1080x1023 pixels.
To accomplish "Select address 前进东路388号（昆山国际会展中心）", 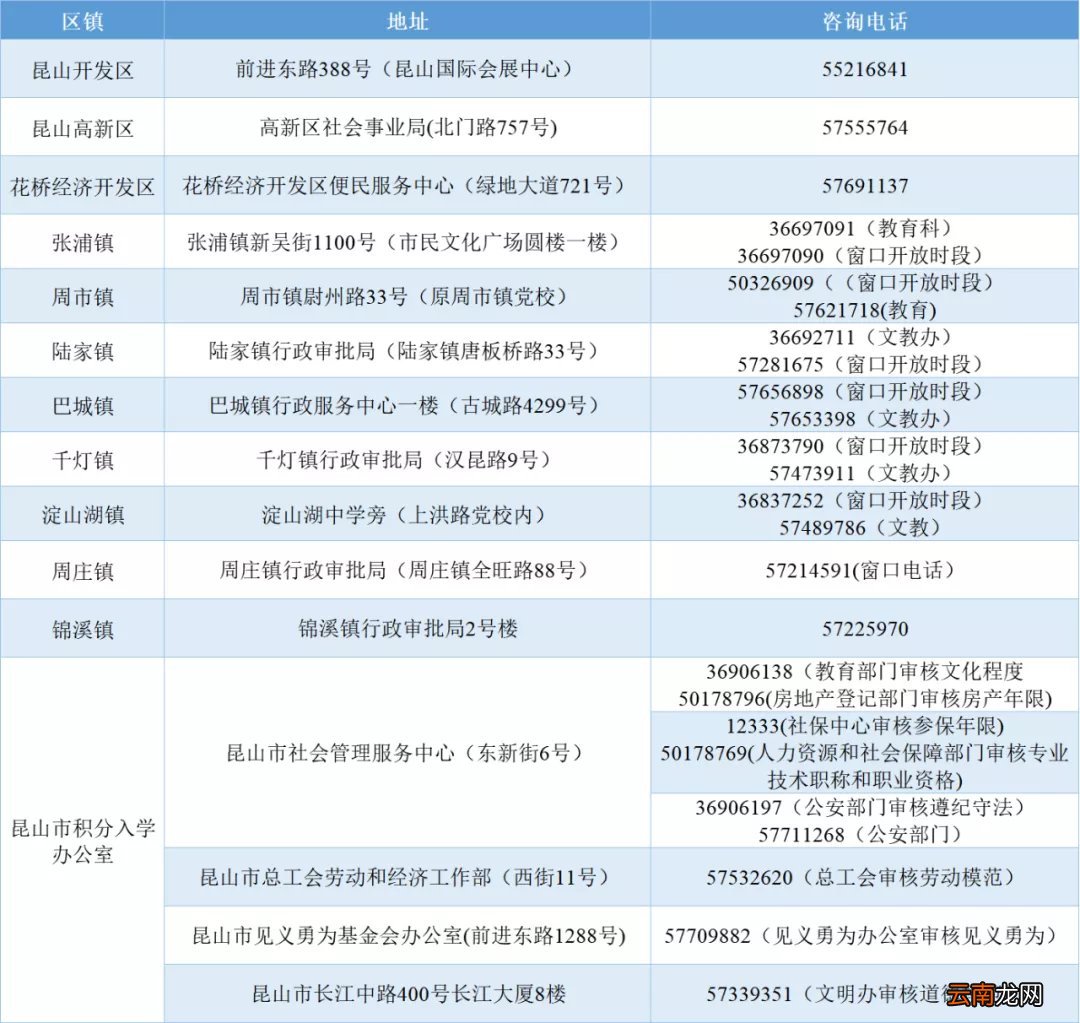I will pyautogui.click(x=407, y=69).
